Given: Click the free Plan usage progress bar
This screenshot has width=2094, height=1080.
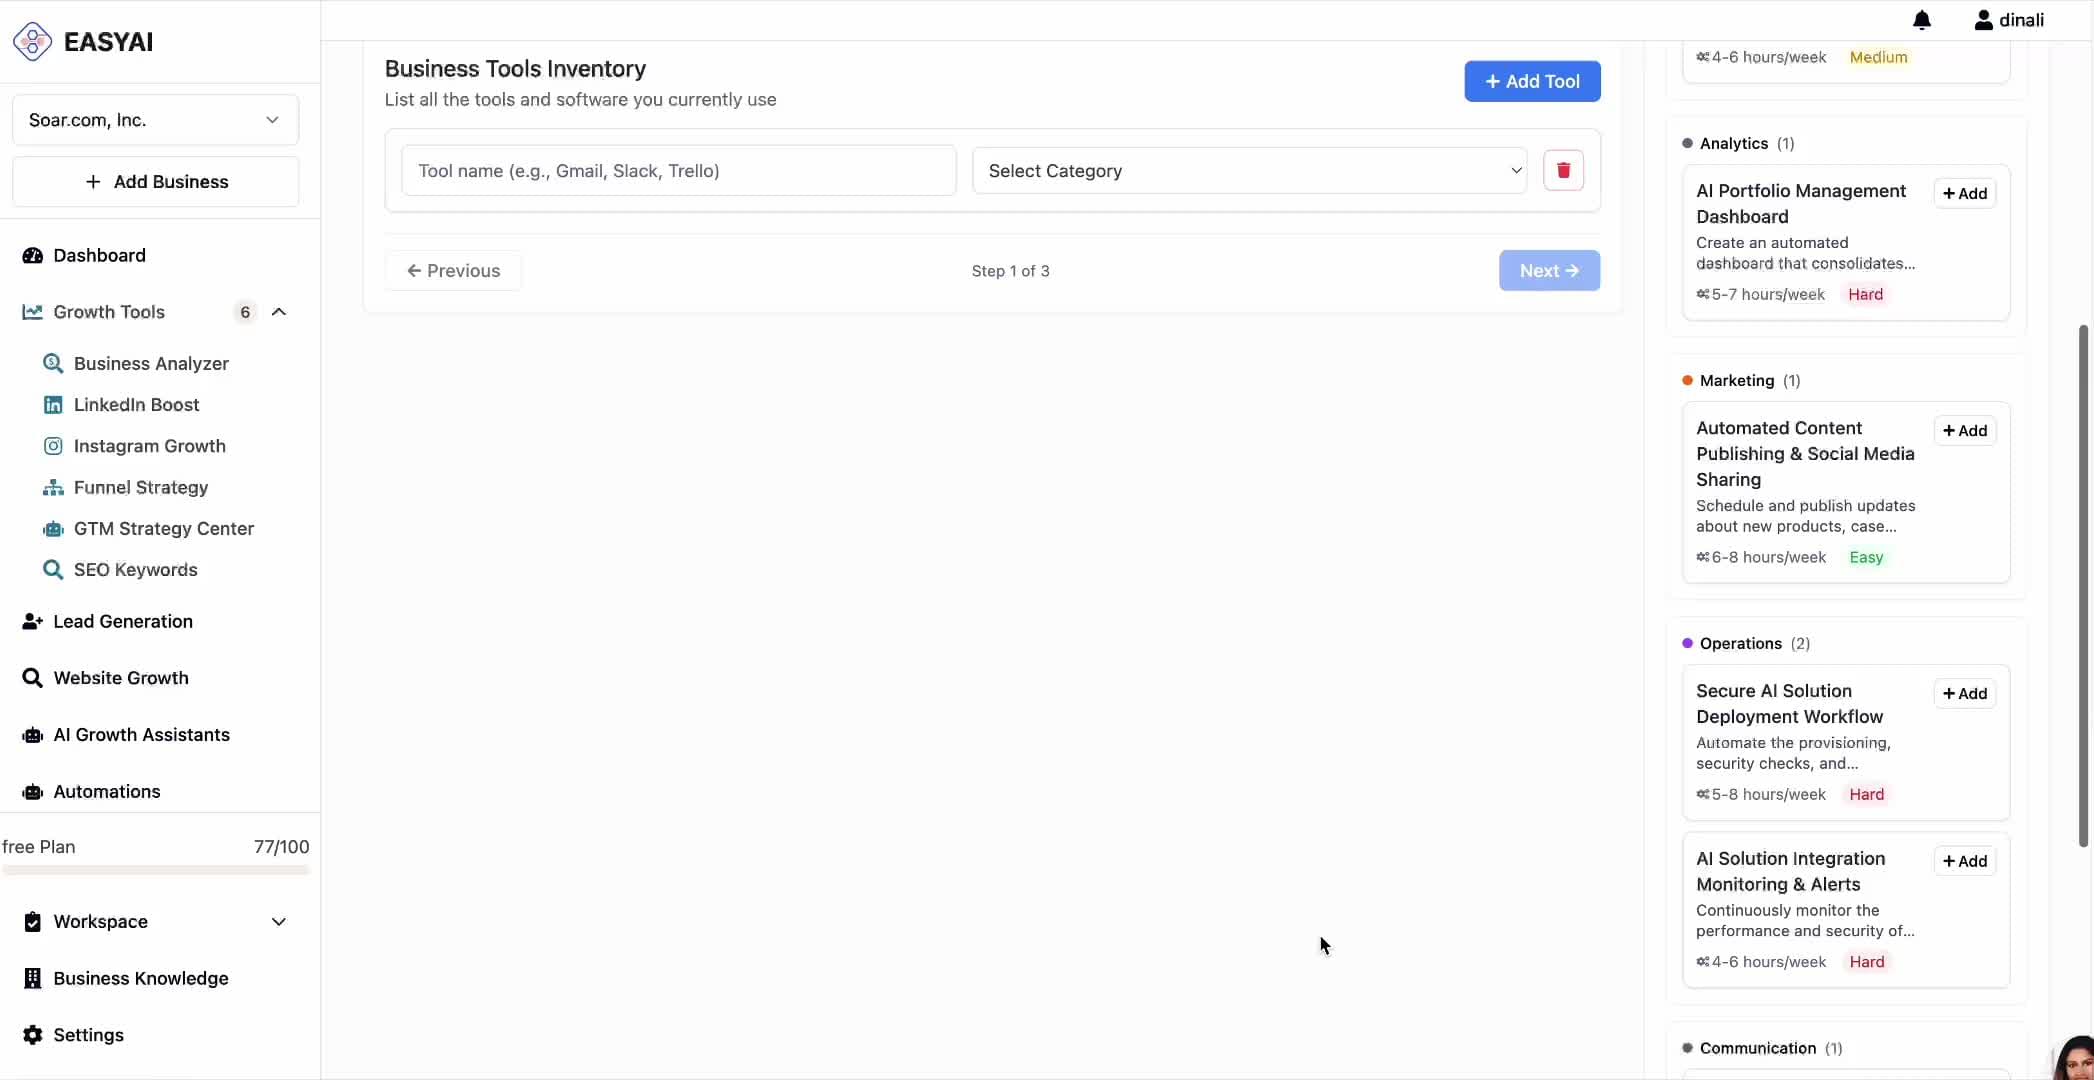Looking at the screenshot, I should (156, 870).
